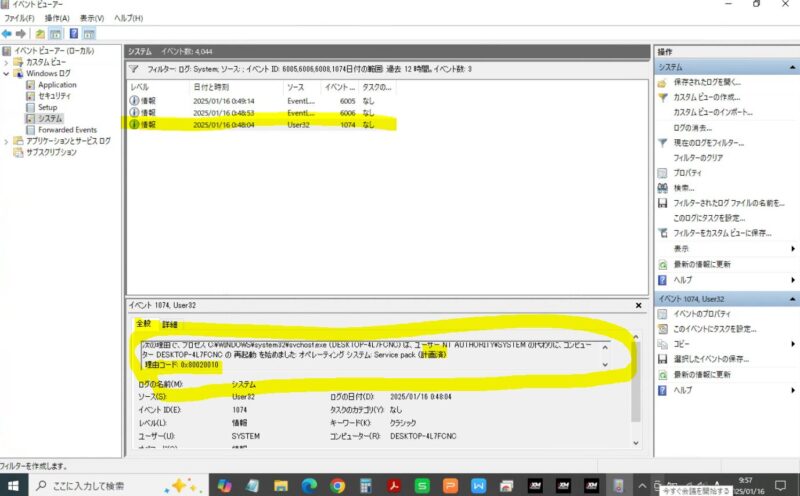Click the copy icon beside コピー
This screenshot has width=800, height=496.
pos(662,344)
